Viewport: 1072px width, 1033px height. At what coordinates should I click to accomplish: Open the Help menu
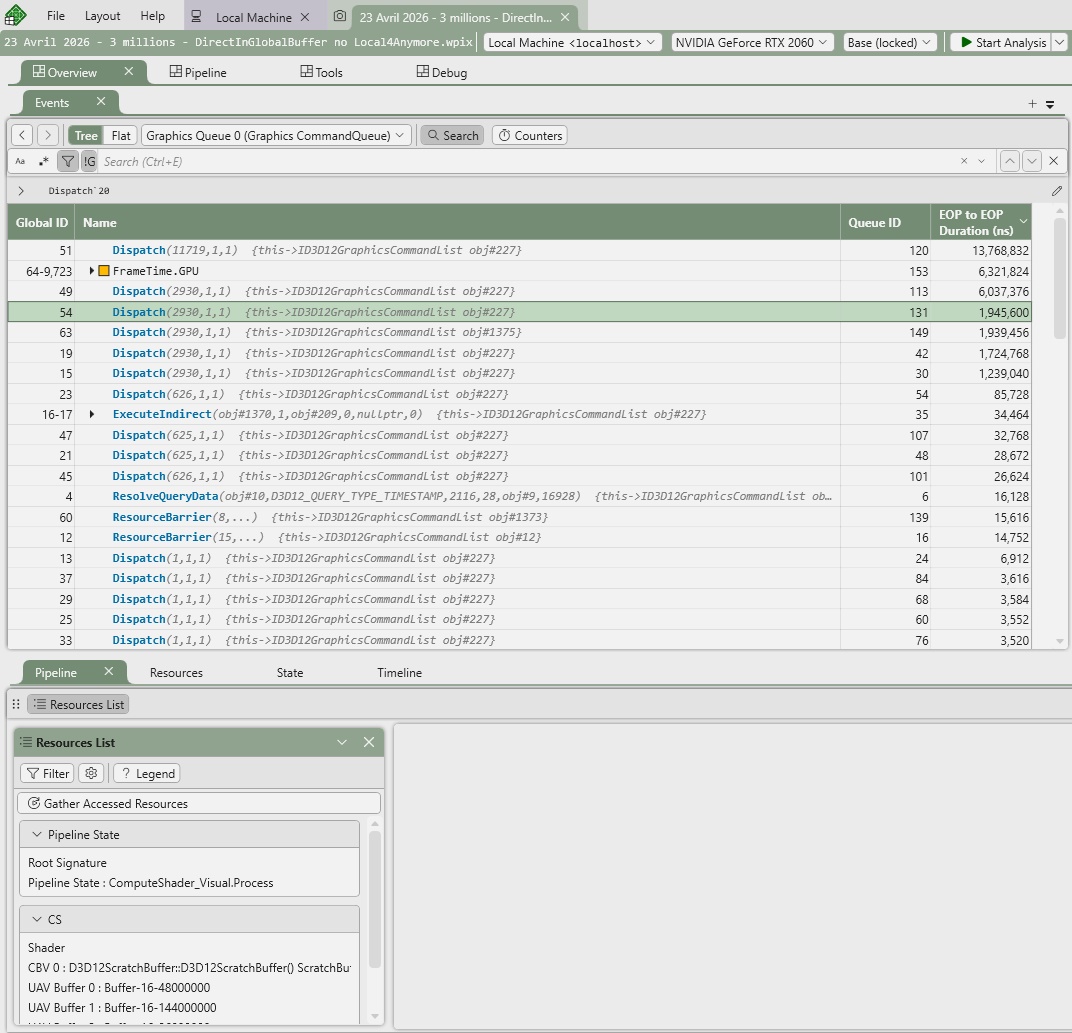(x=152, y=16)
